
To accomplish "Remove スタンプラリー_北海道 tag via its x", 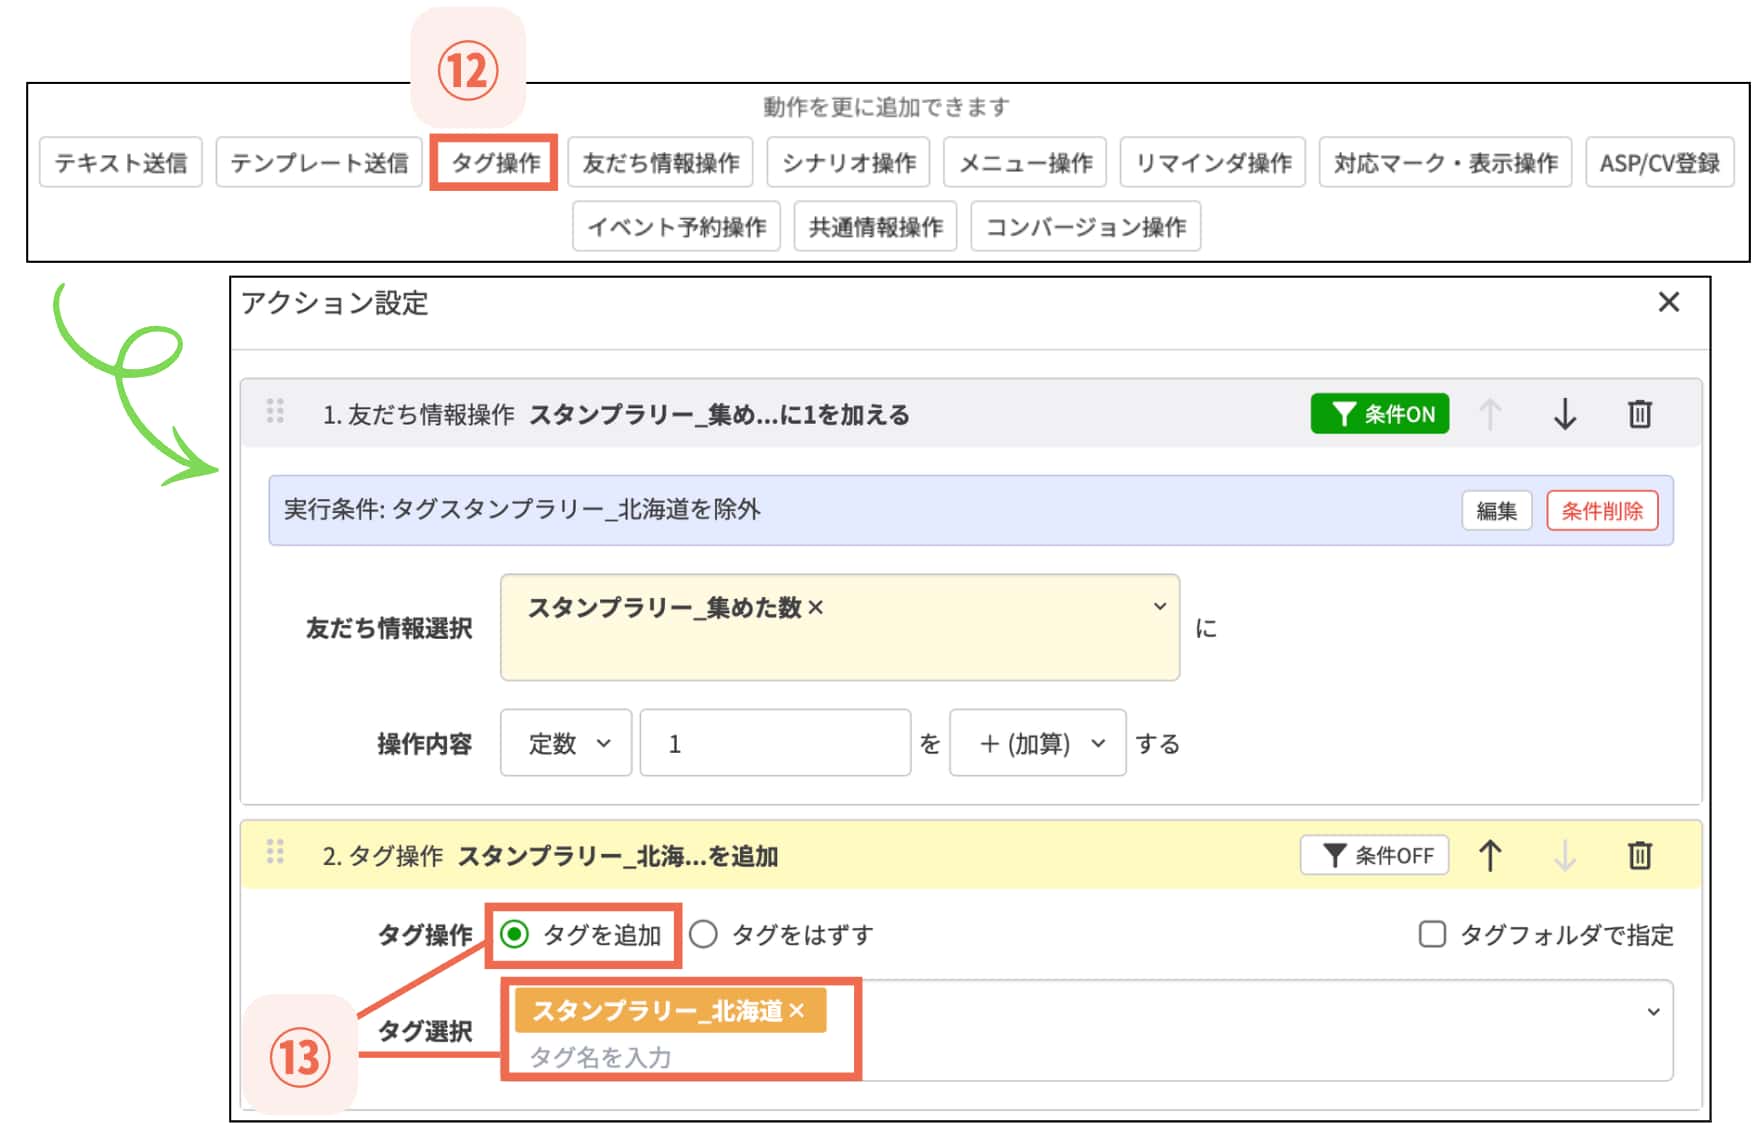I will point(797,1011).
